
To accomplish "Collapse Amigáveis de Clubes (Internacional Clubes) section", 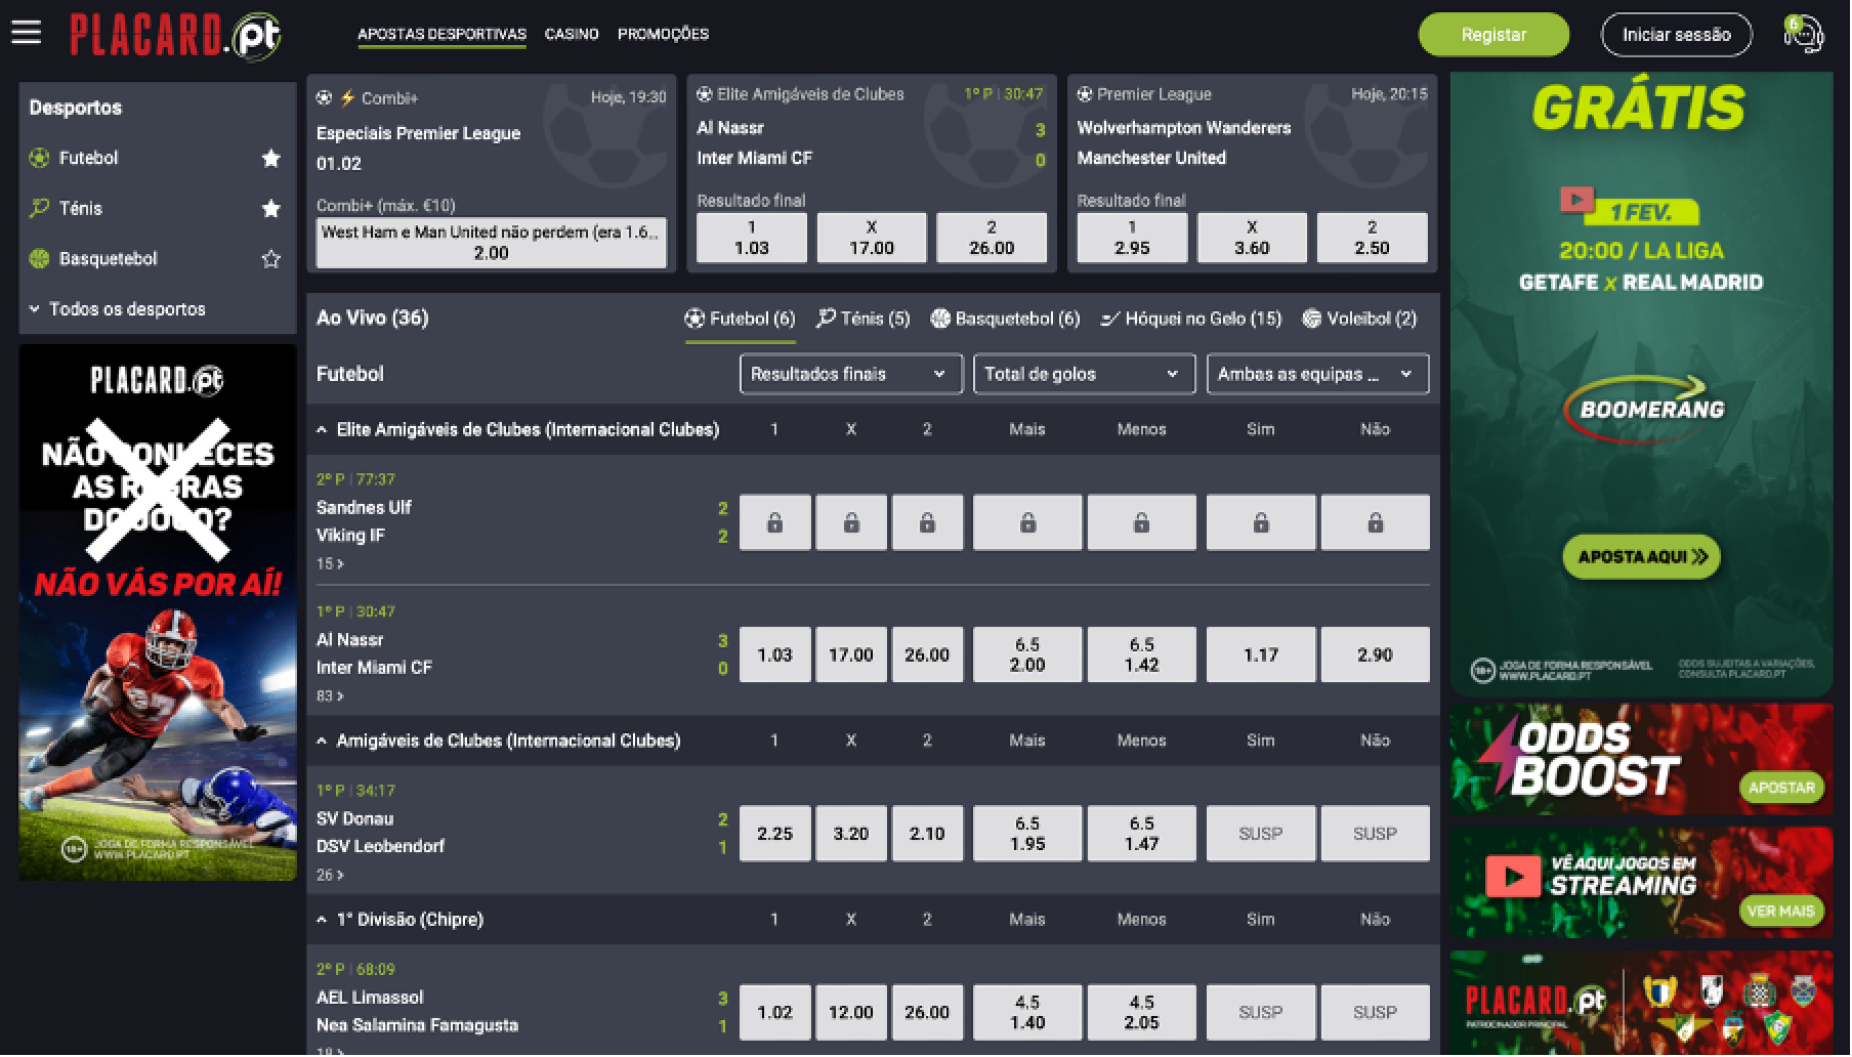I will point(322,741).
